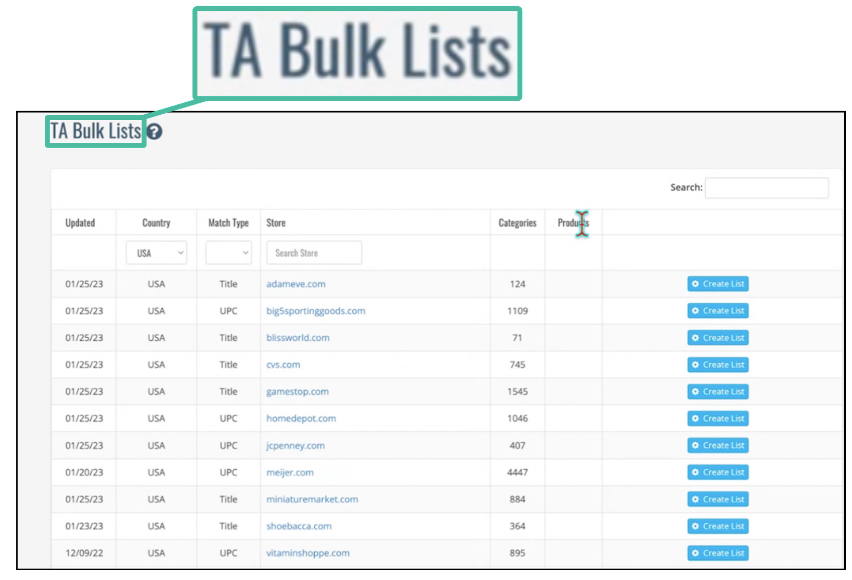Screen dimensions: 852x580
Task: Click the 12/09/22 updated date
Action: 84,553
